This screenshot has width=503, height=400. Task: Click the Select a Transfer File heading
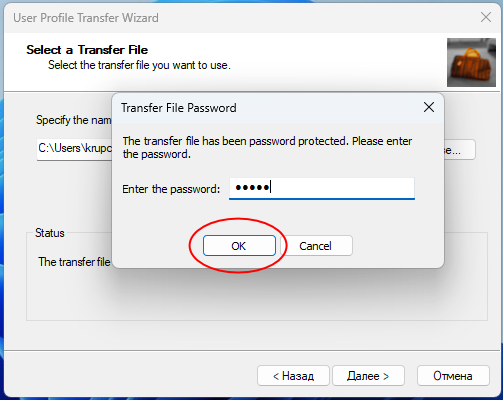coord(87,50)
